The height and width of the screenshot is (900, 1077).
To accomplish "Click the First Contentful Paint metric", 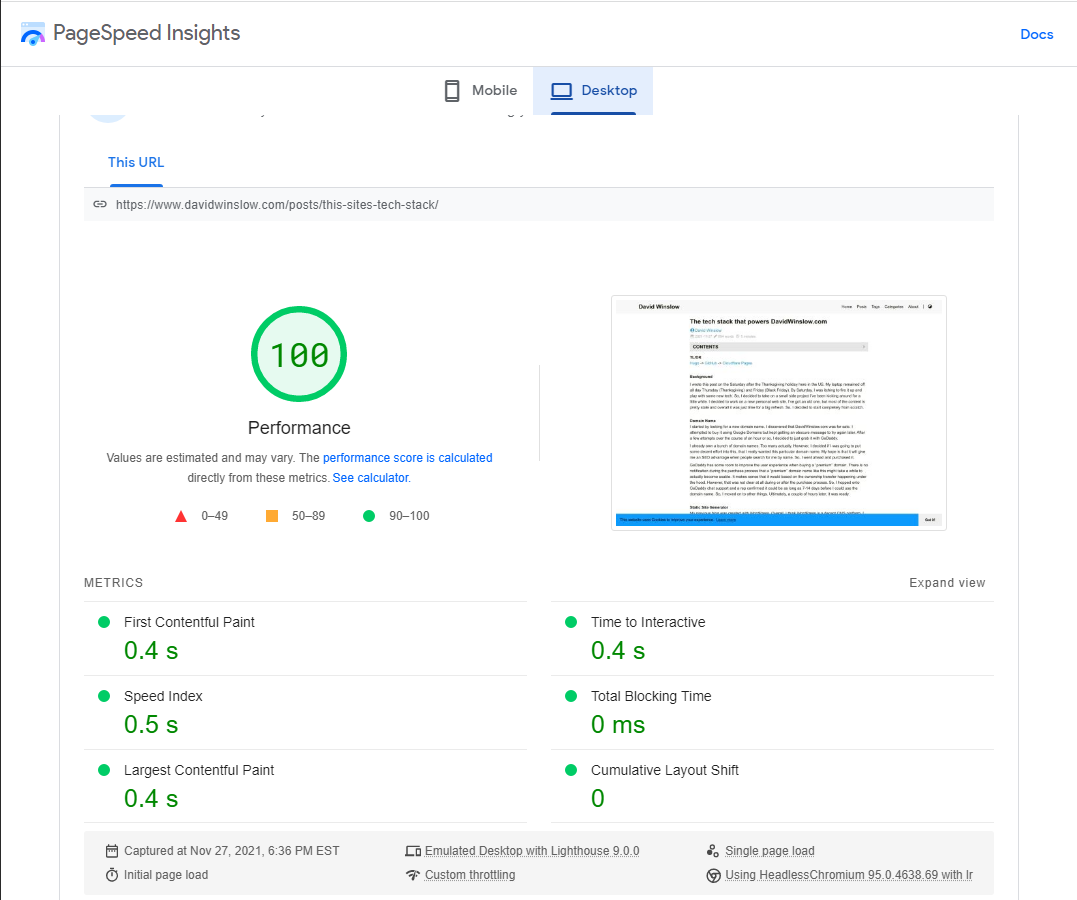I will 189,622.
